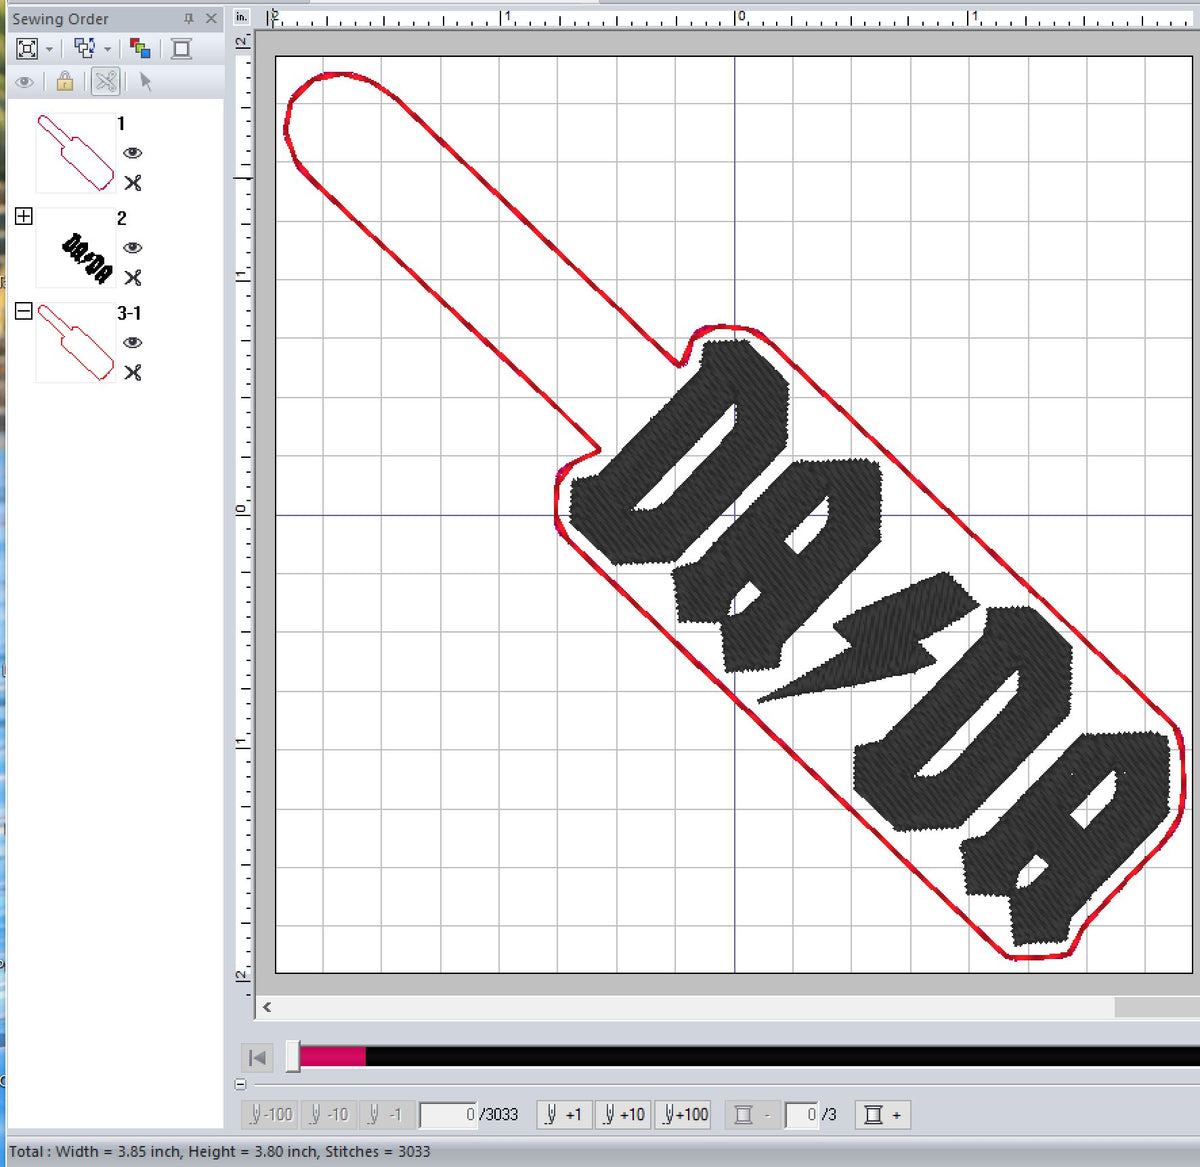
Task: Select the arrow pointer icon in Sewing Order panel
Action: (146, 82)
